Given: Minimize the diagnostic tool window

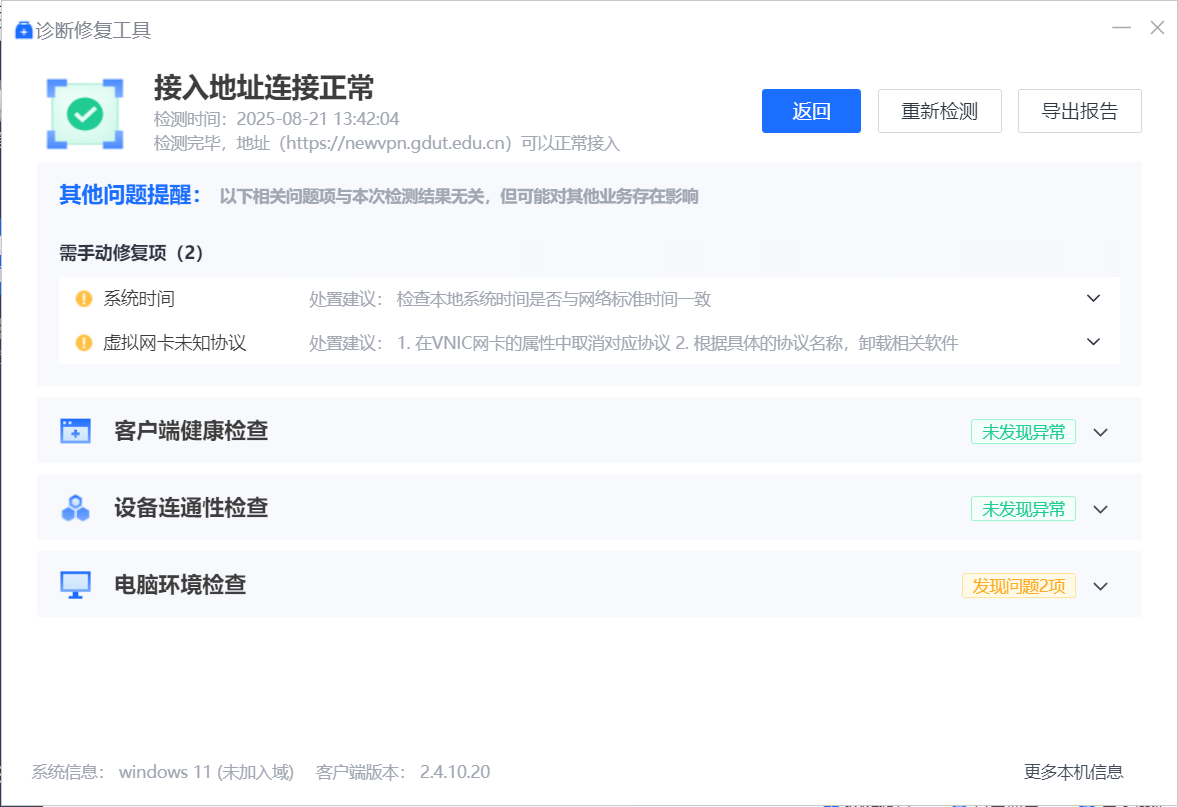Looking at the screenshot, I should pyautogui.click(x=1122, y=29).
